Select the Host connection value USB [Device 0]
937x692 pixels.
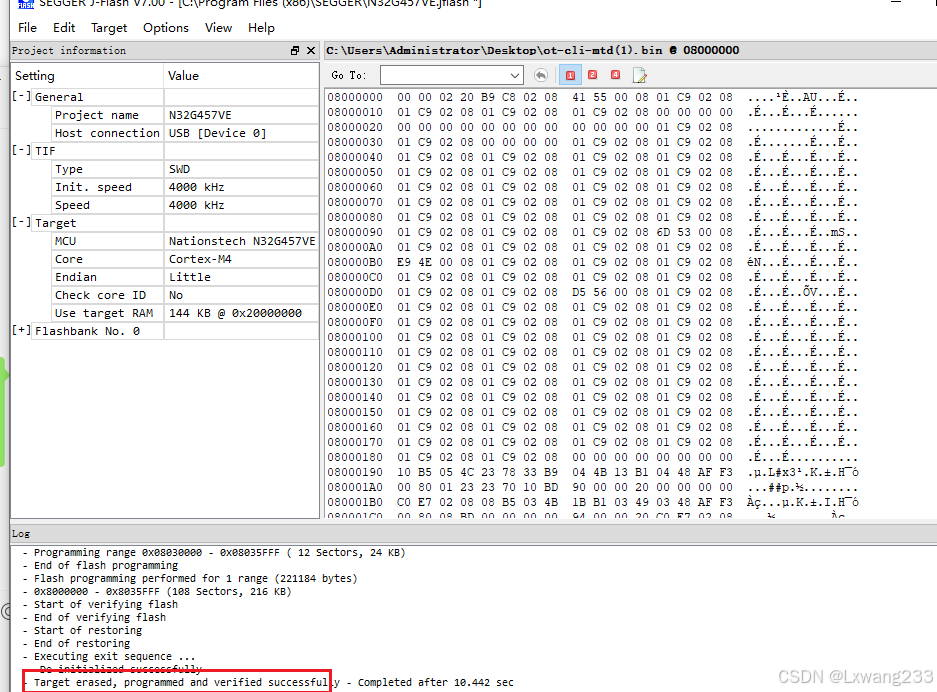(x=218, y=133)
